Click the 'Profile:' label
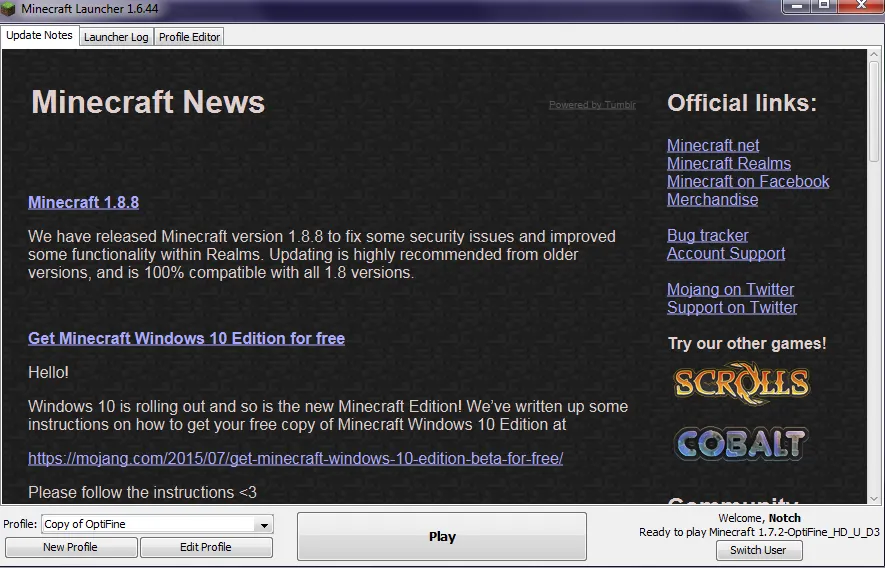Image resolution: width=885 pixels, height=568 pixels. coord(20,524)
